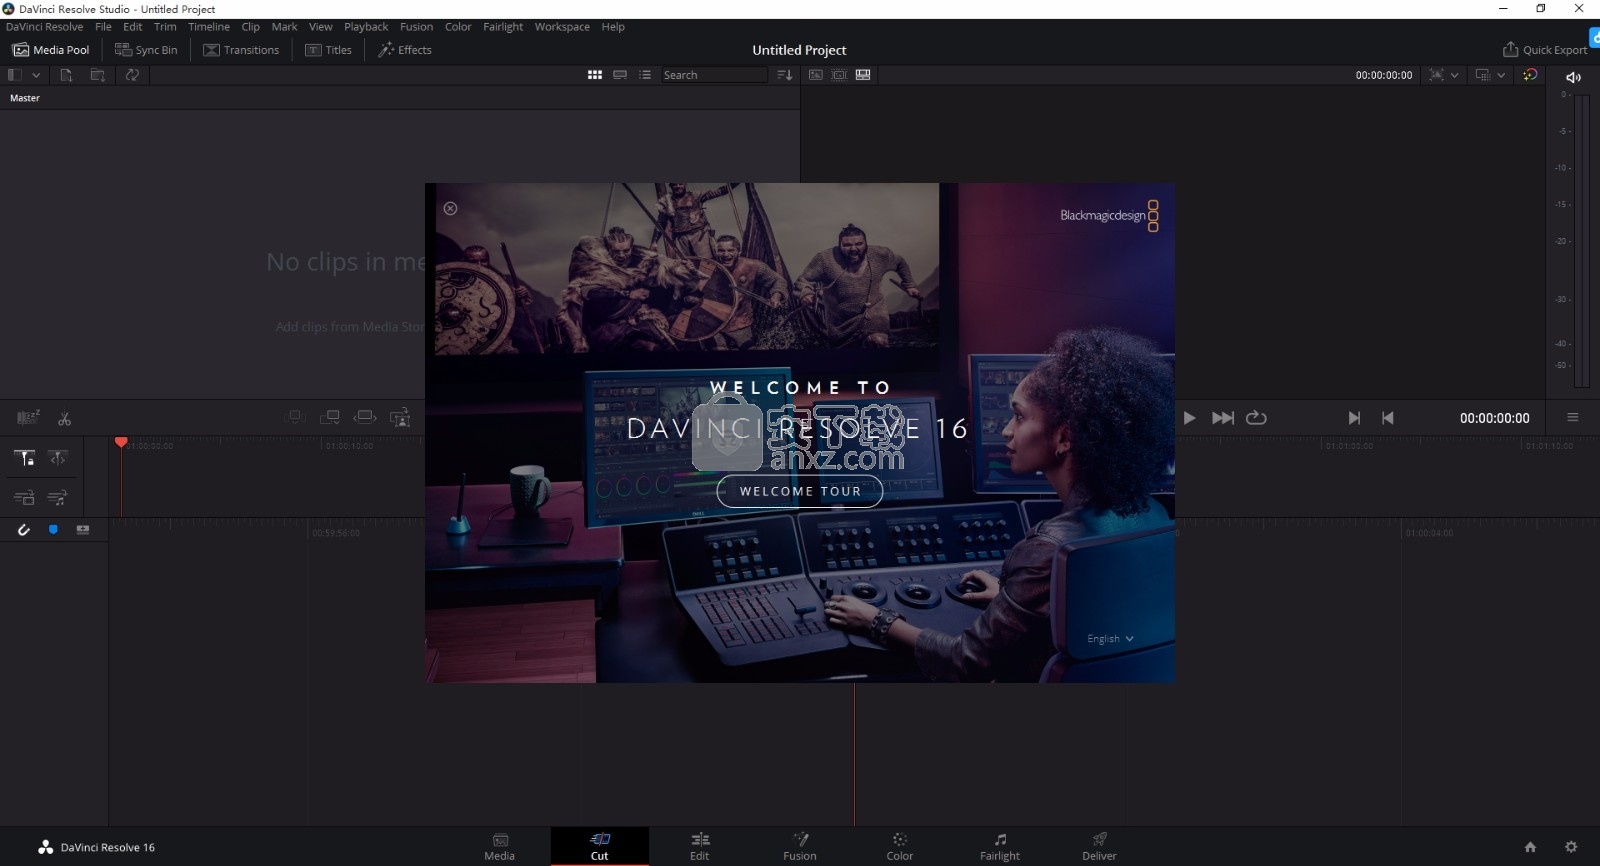Viewport: 1600px width, 866px height.
Task: Add a marker with blue marker icon
Action: 53,530
